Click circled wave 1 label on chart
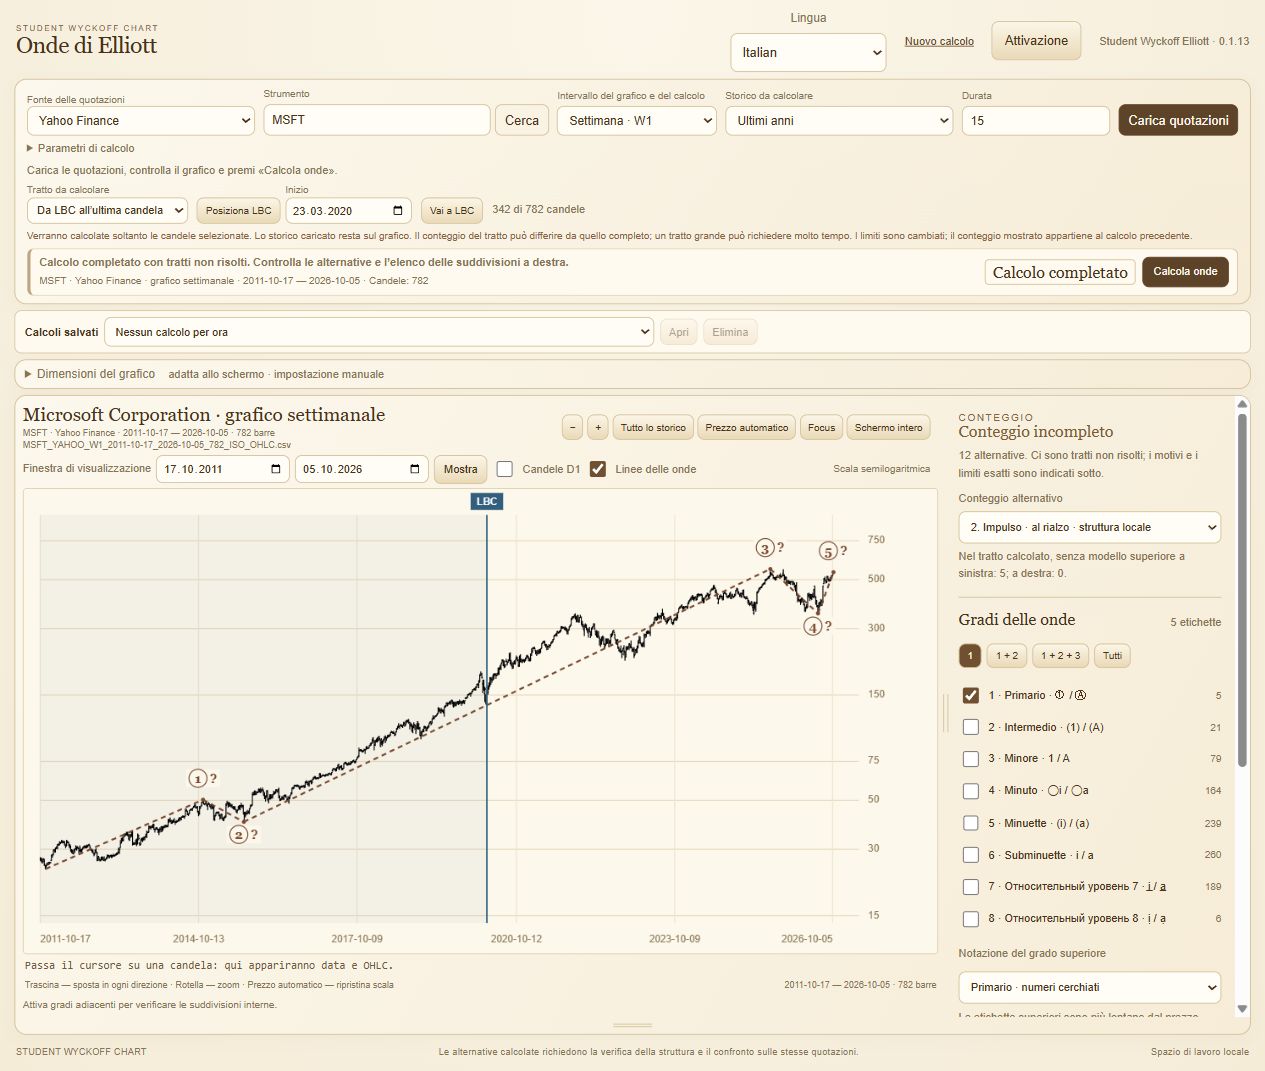Image resolution: width=1265 pixels, height=1071 pixels. click(198, 779)
